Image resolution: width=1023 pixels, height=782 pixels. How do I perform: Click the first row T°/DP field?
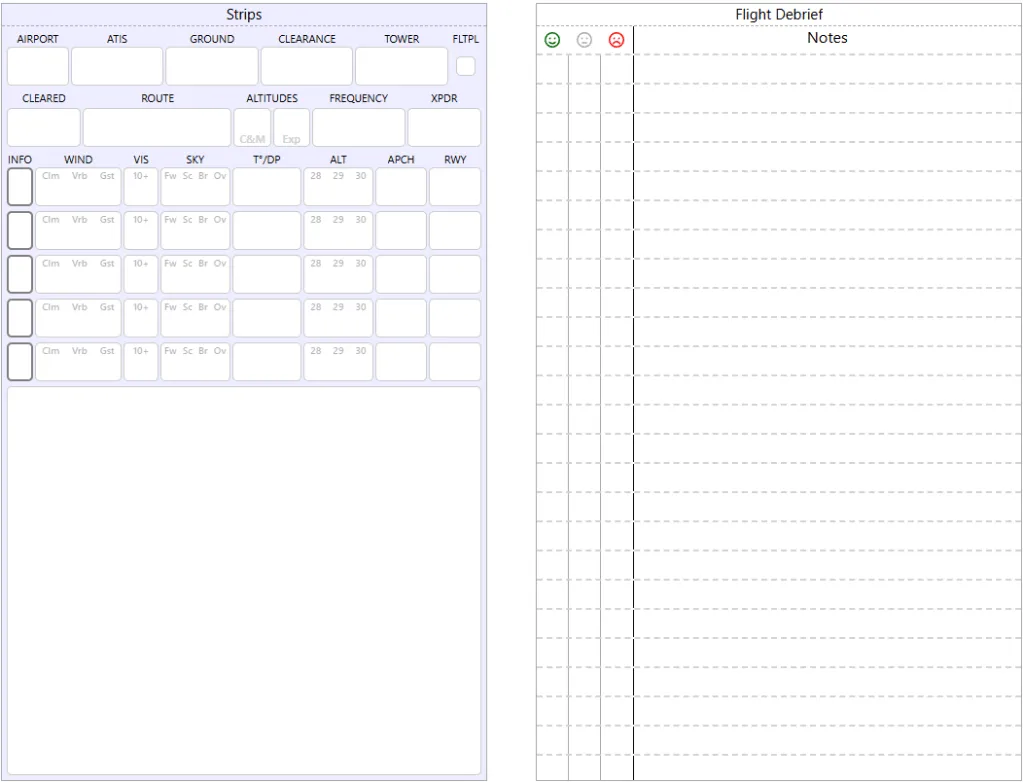(267, 187)
